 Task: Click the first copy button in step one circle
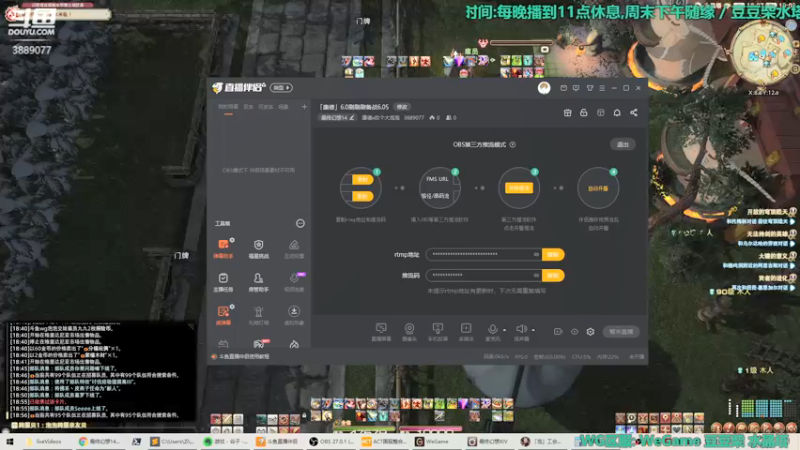tap(362, 180)
